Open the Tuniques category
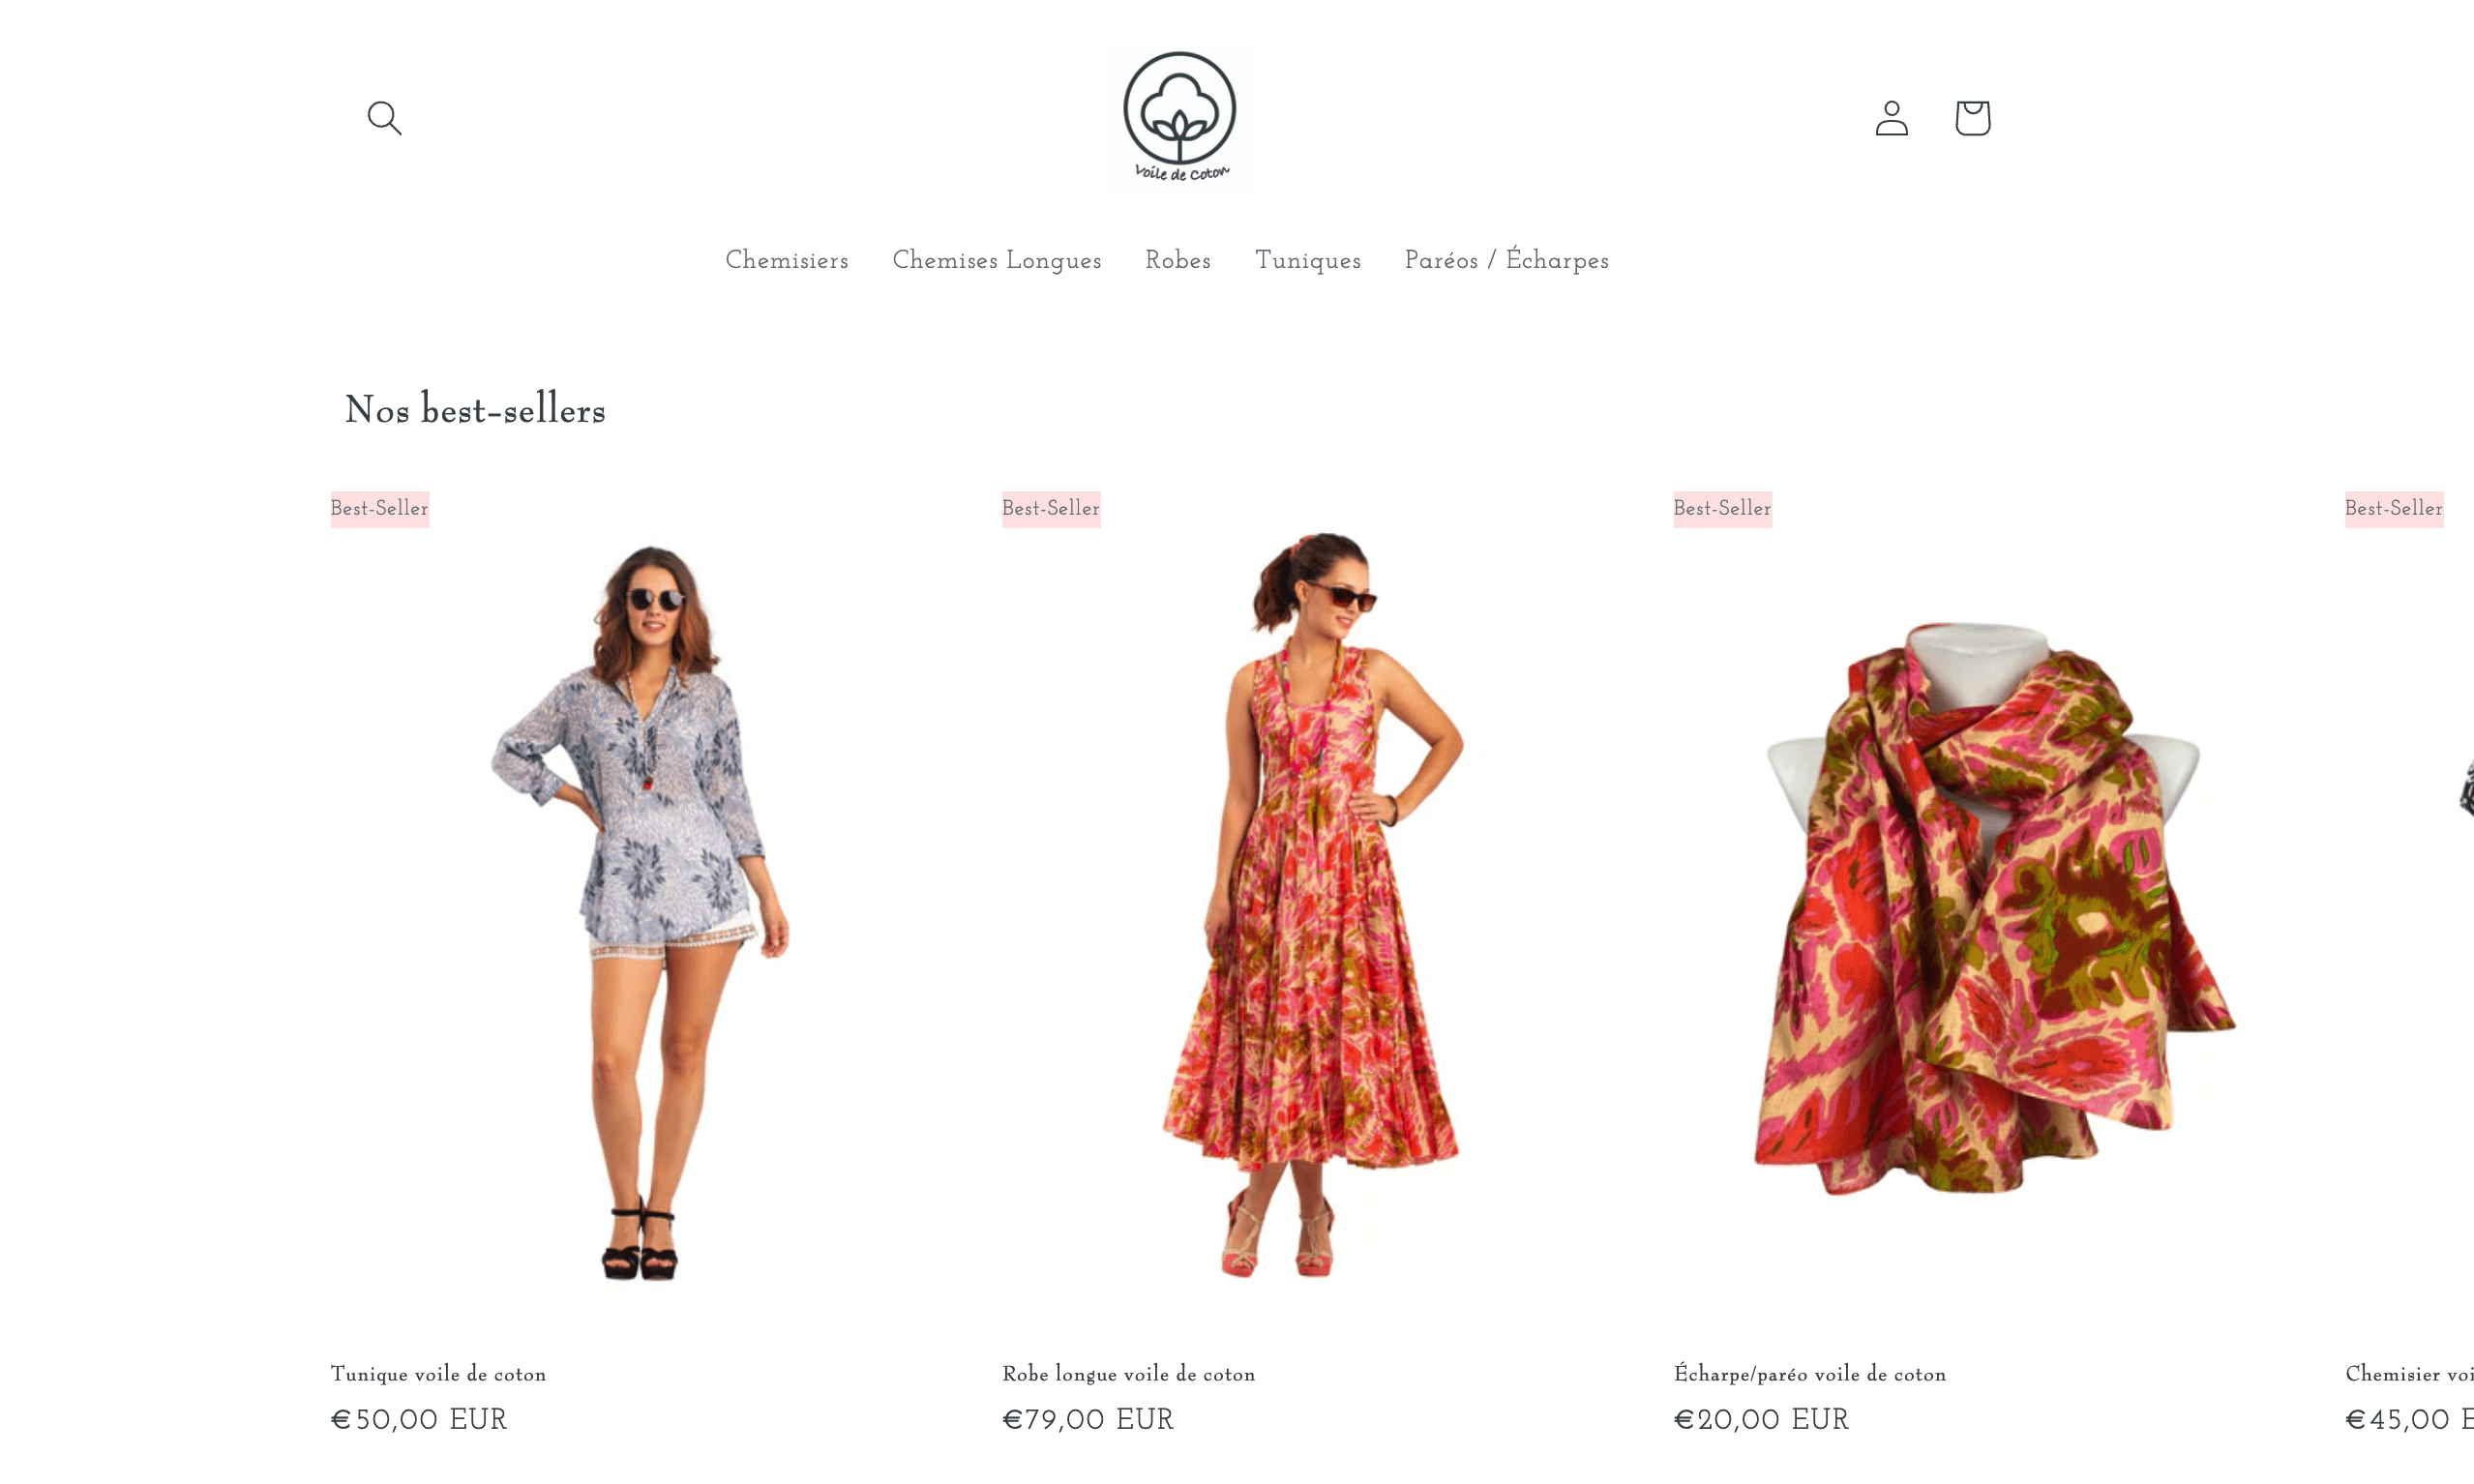2474x1484 pixels. (x=1308, y=260)
